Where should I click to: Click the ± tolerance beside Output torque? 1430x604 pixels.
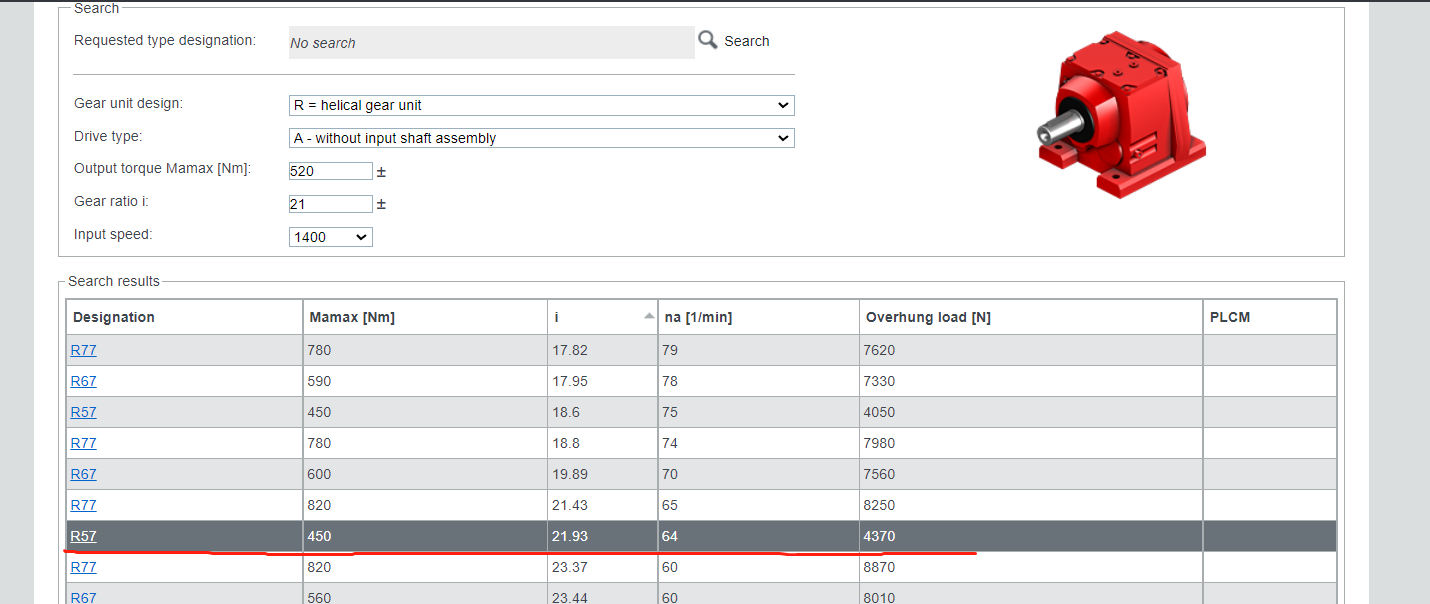click(381, 172)
